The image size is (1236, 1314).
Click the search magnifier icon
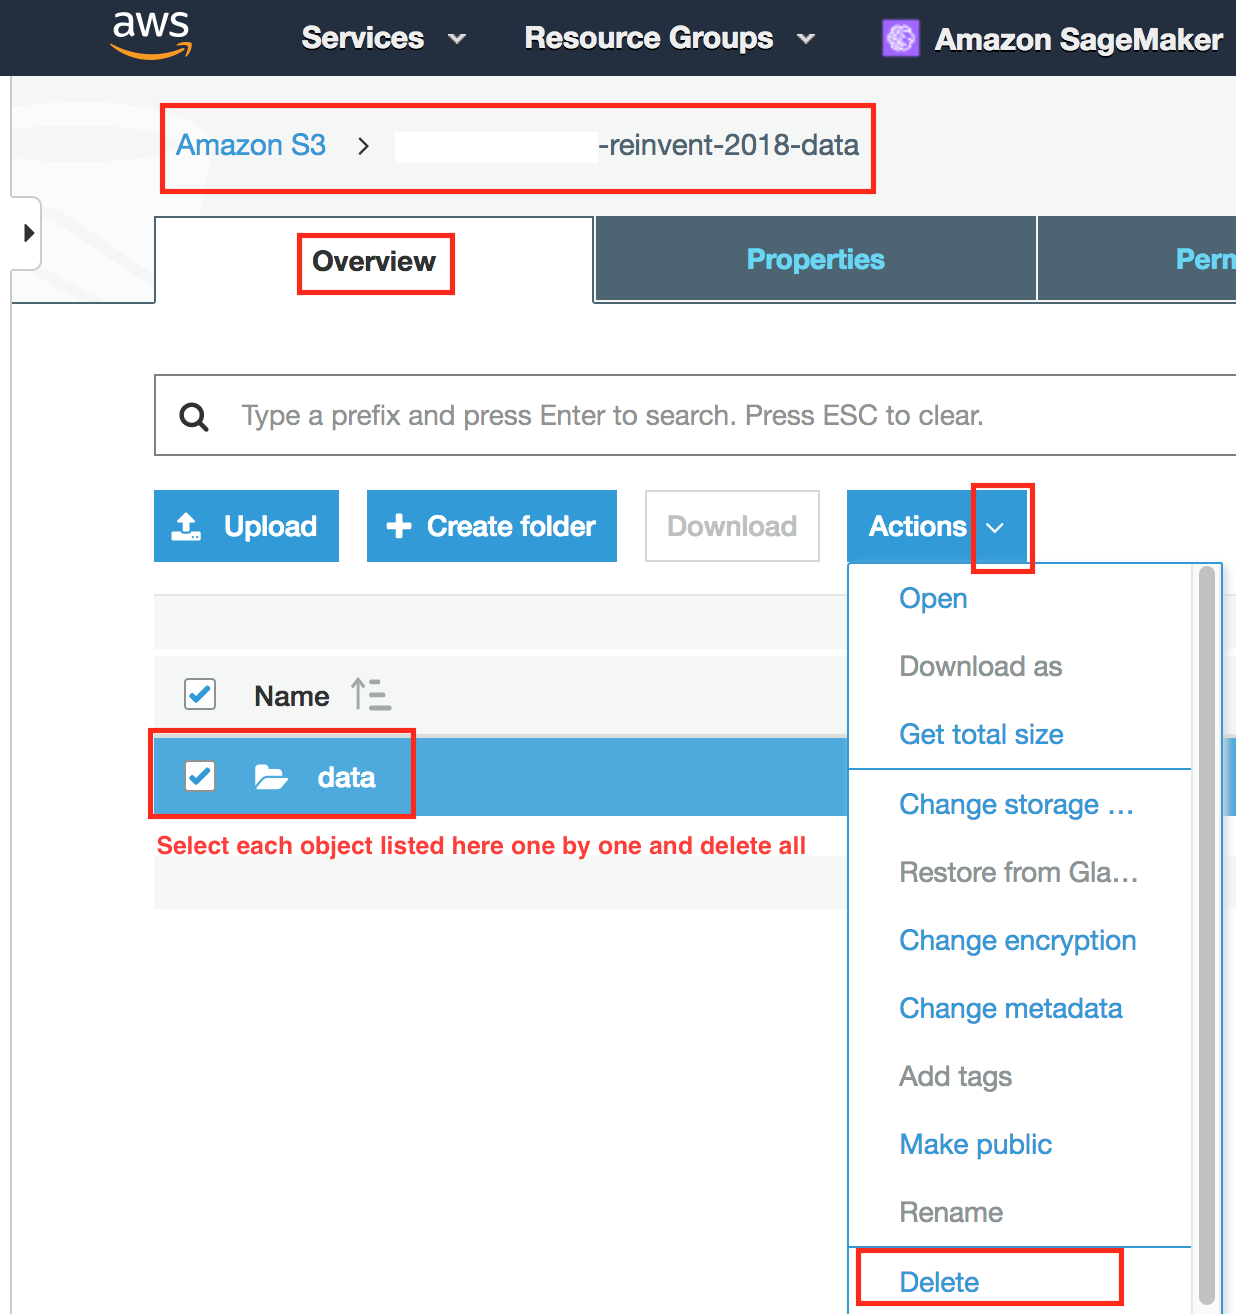(x=194, y=416)
